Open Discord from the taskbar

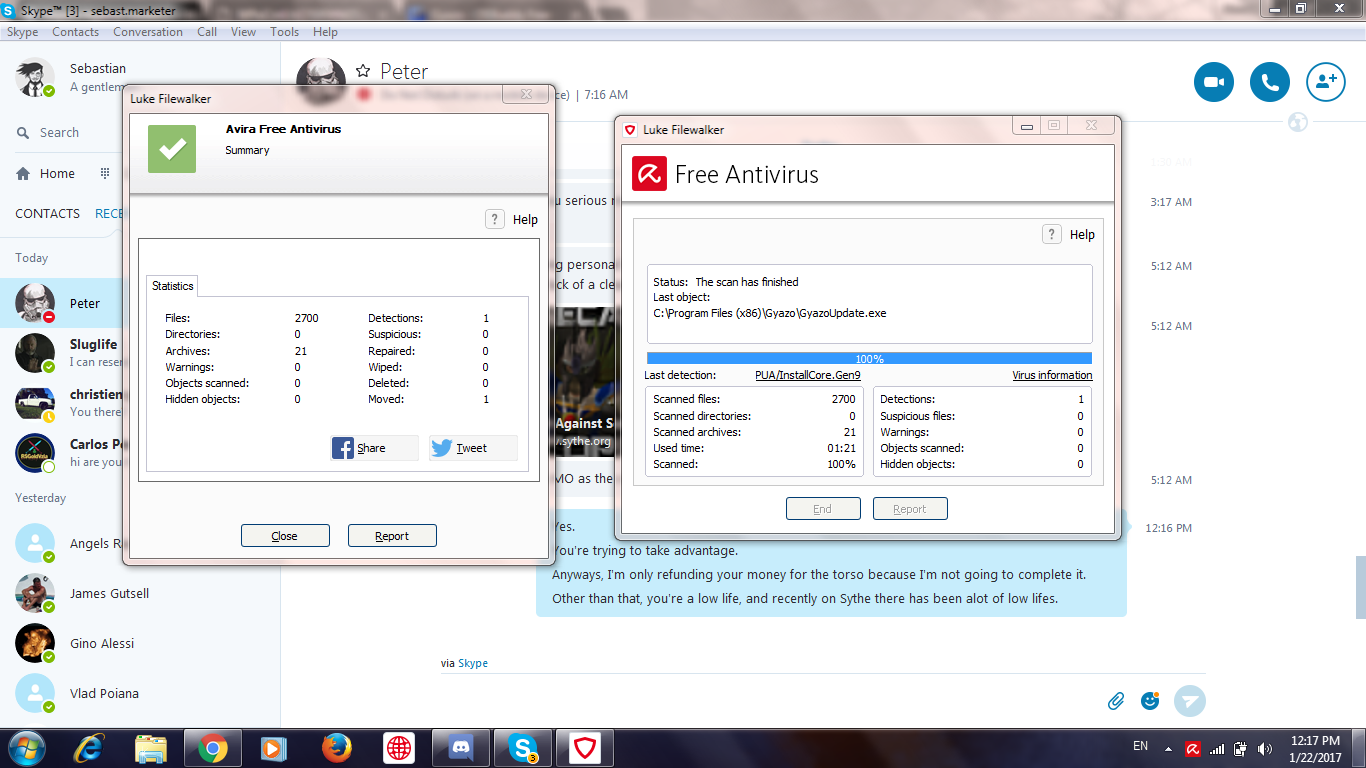460,748
